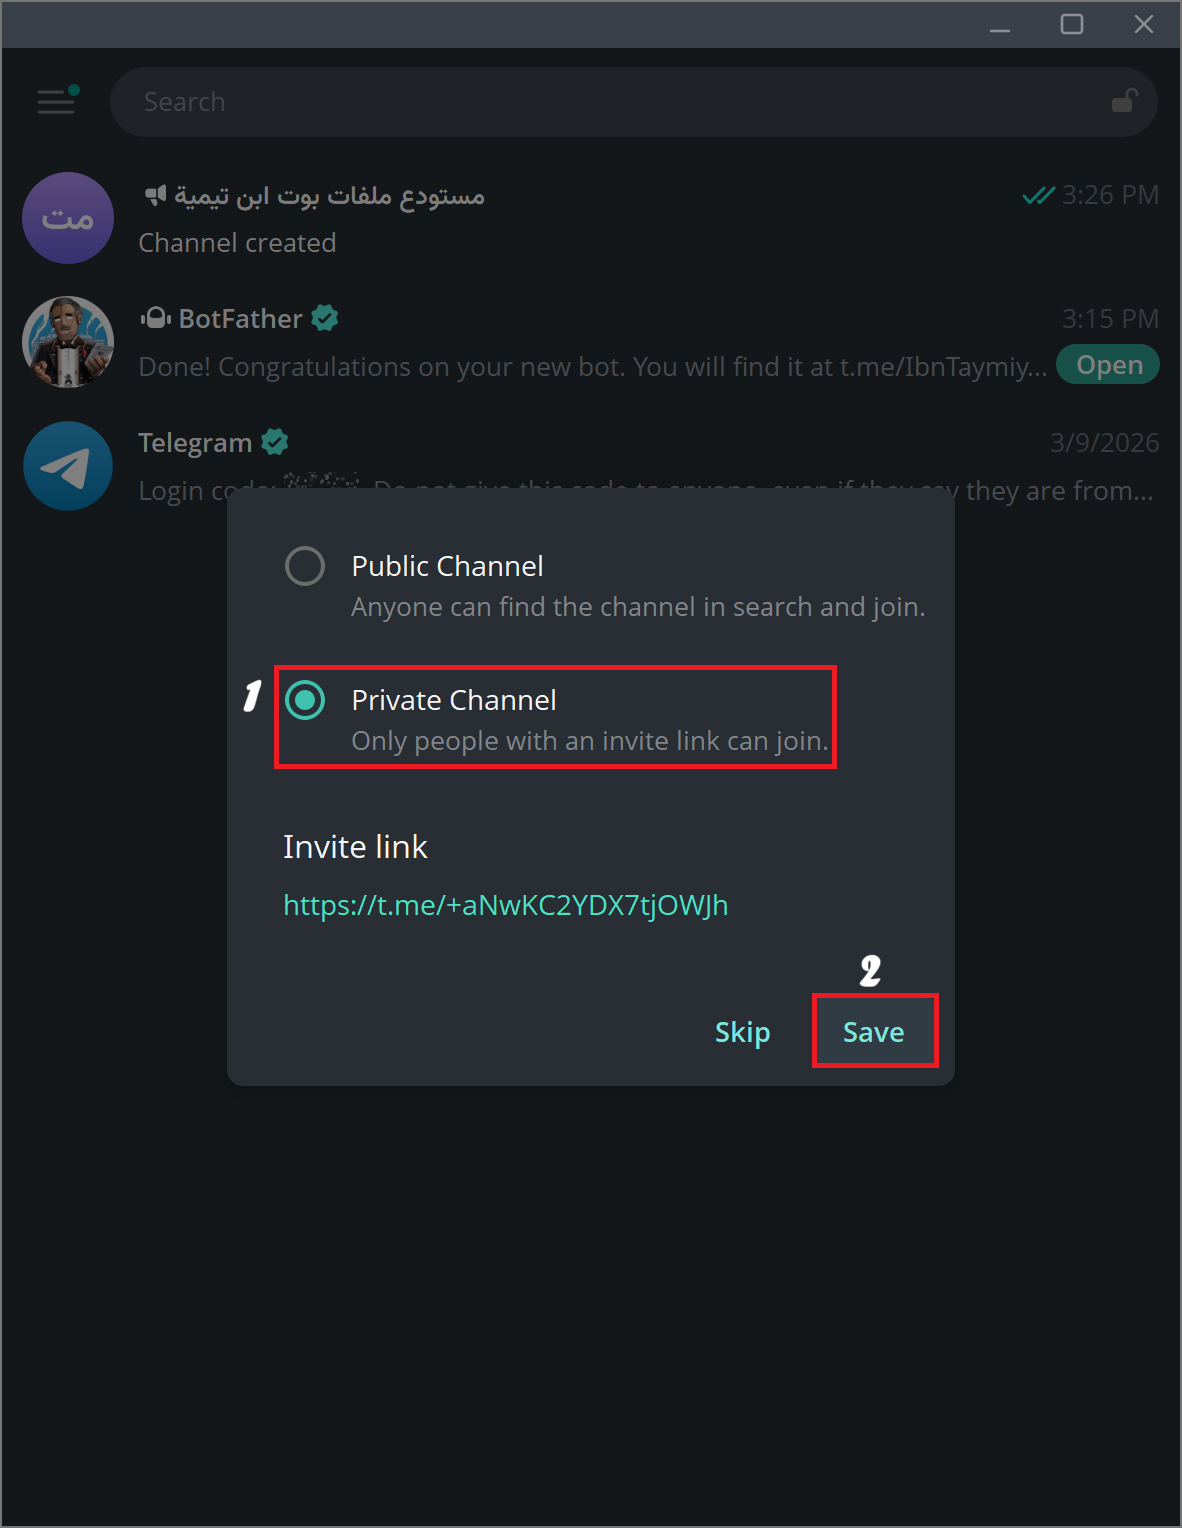Open the invite link https://t.me/+aNwKC2YDX7tjOWJh
1182x1528 pixels.
coord(505,905)
